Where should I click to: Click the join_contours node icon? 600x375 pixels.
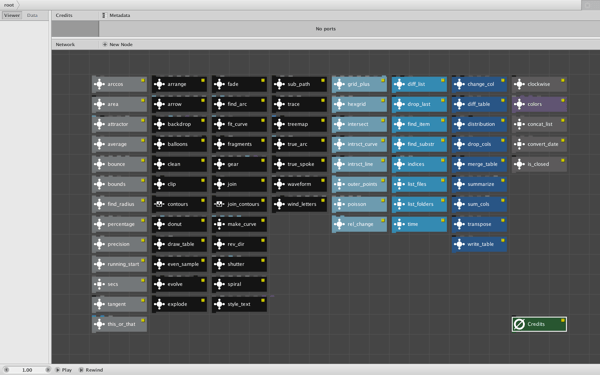(219, 204)
